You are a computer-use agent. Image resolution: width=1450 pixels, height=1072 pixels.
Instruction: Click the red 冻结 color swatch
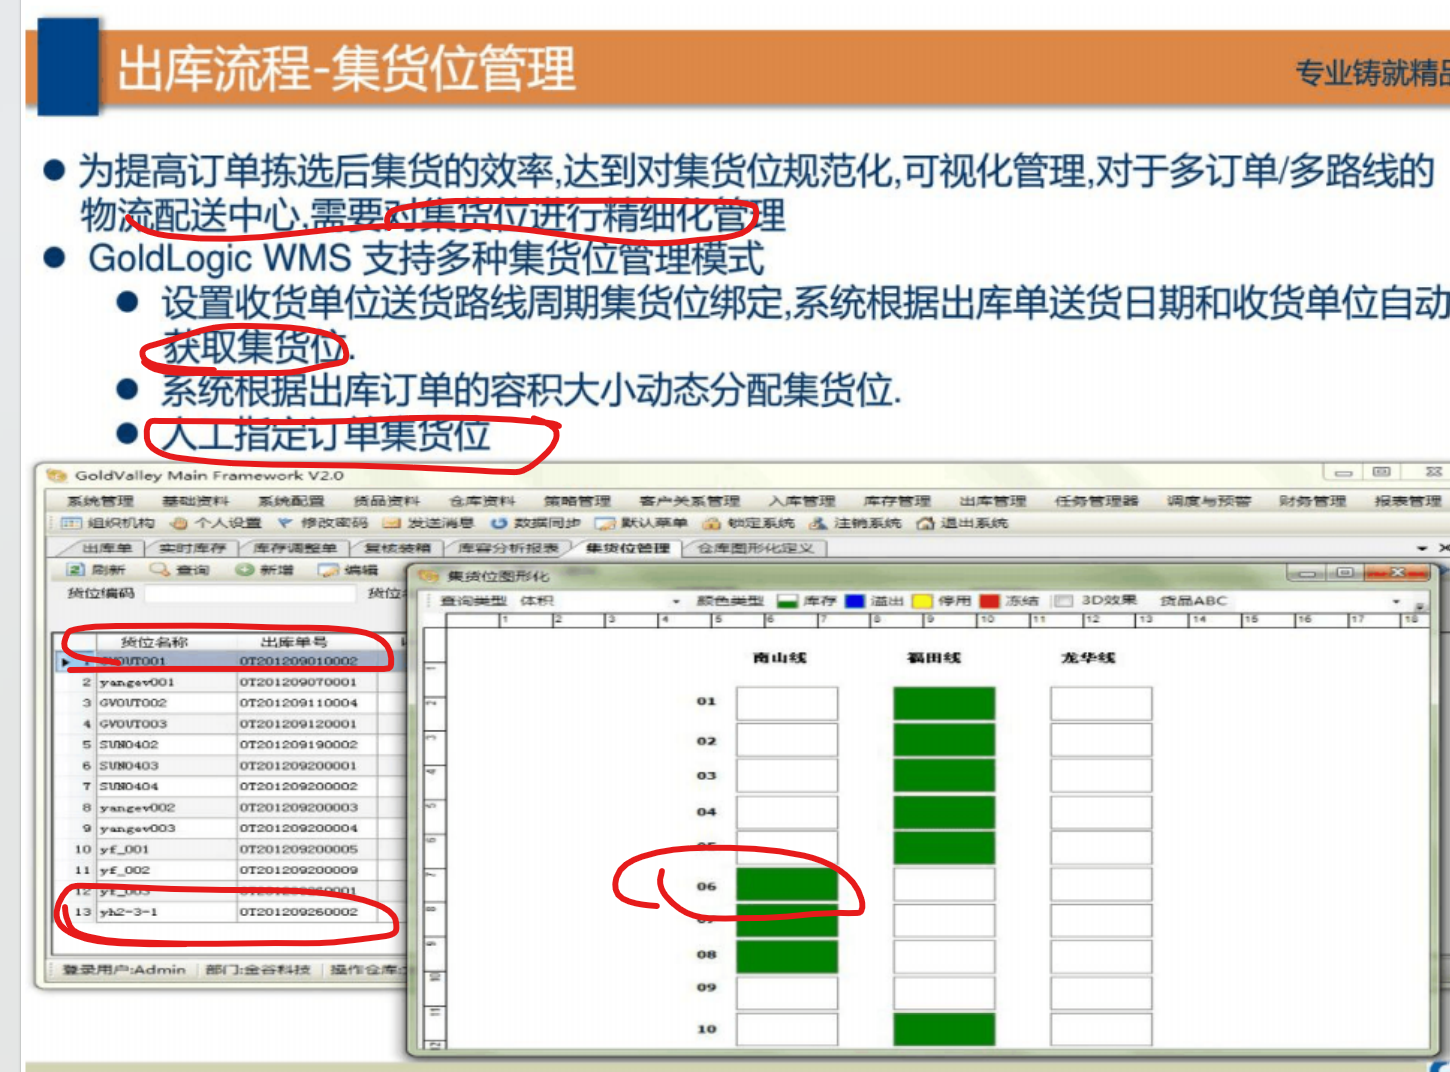[990, 601]
